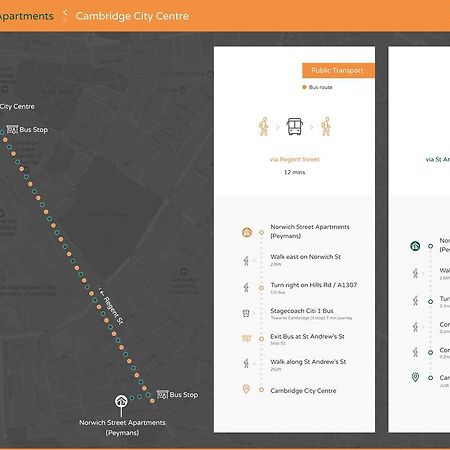Select the walking figure icon after the bus
The image size is (450, 450).
[x=326, y=126]
